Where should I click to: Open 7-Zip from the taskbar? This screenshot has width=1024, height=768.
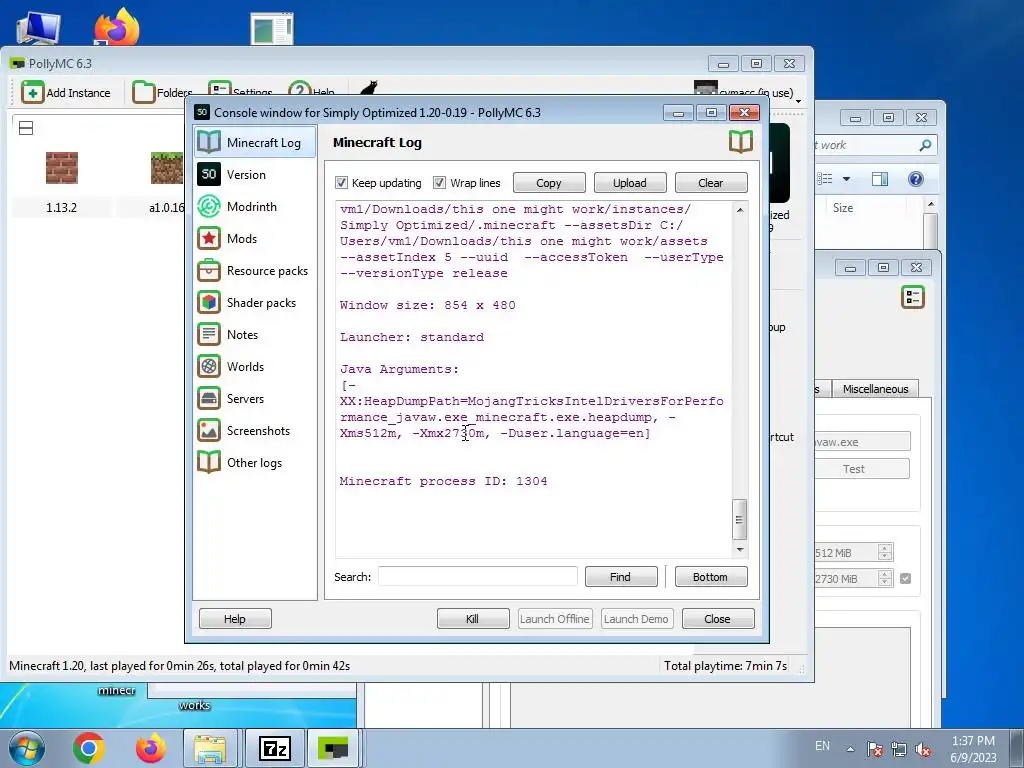coord(274,748)
